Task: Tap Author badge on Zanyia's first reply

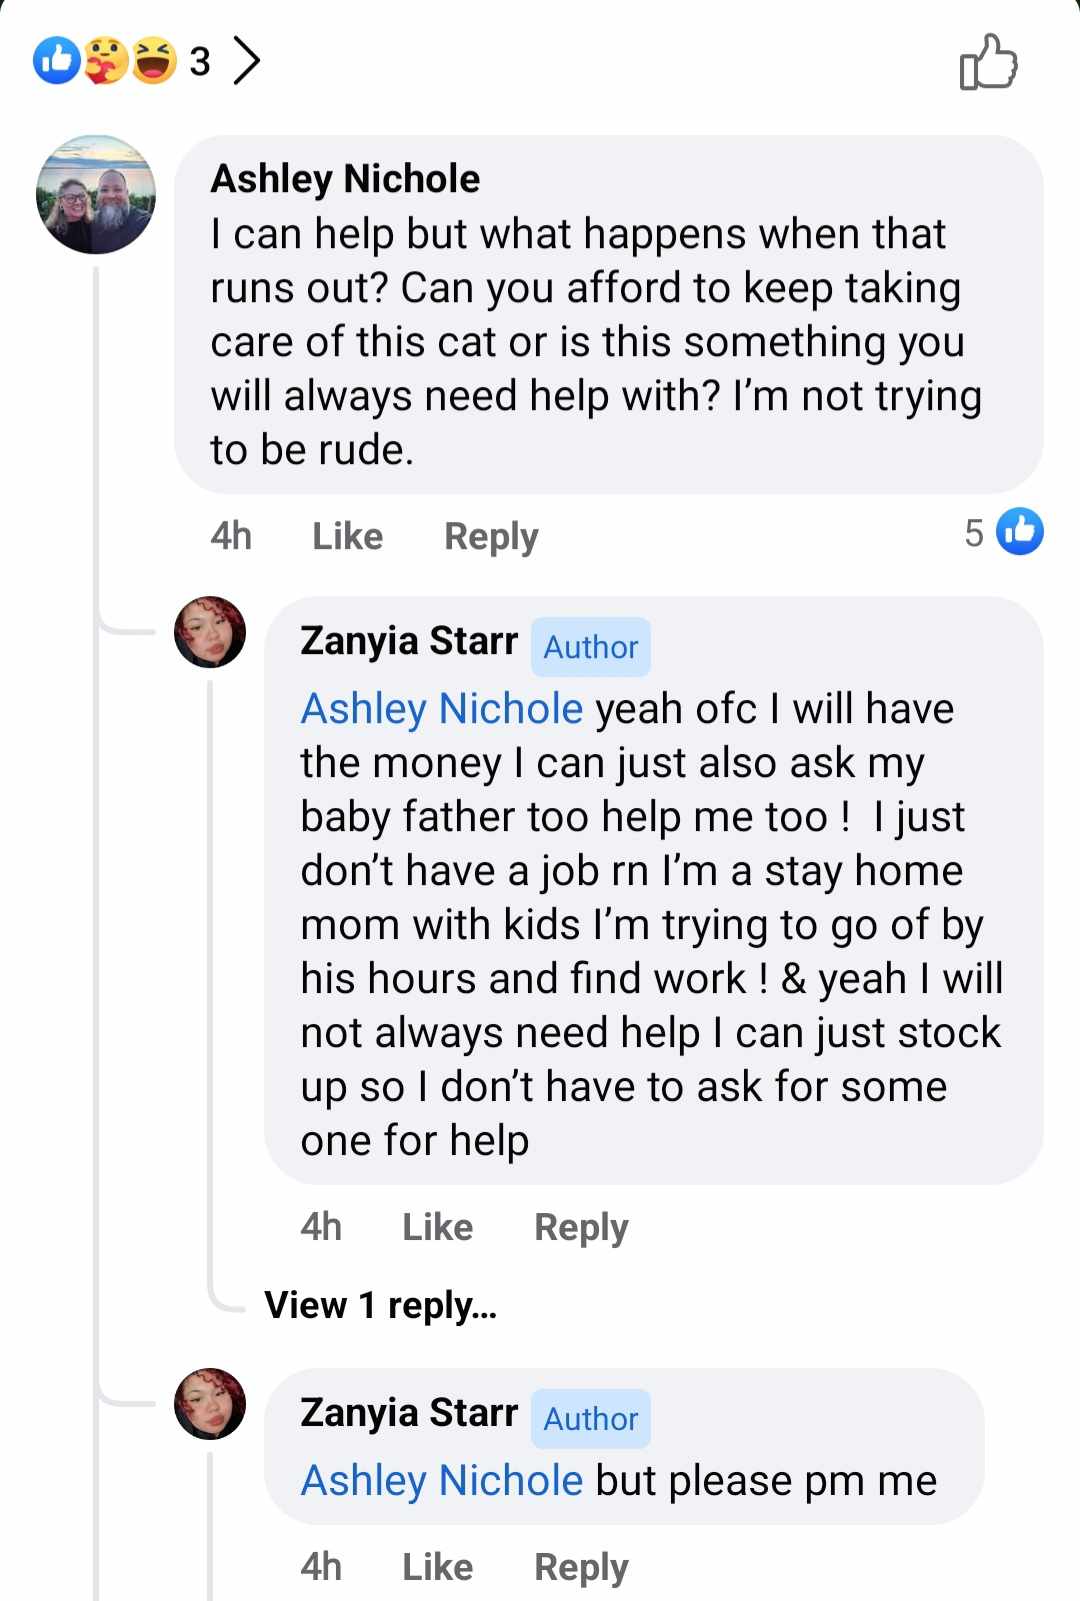Action: (590, 647)
